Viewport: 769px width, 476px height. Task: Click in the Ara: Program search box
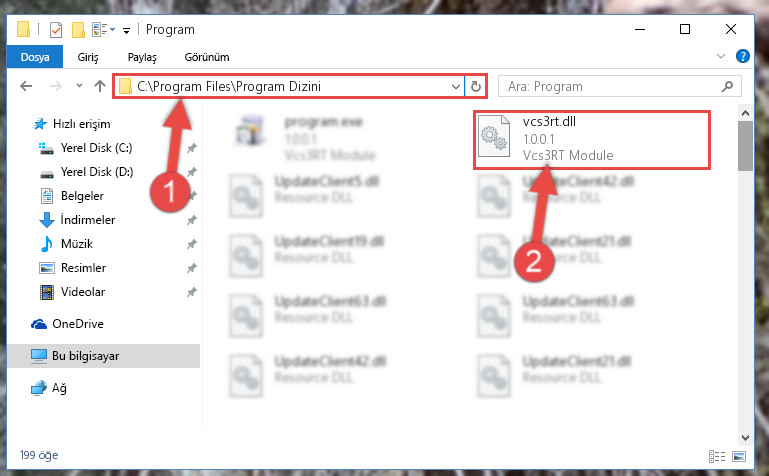611,86
